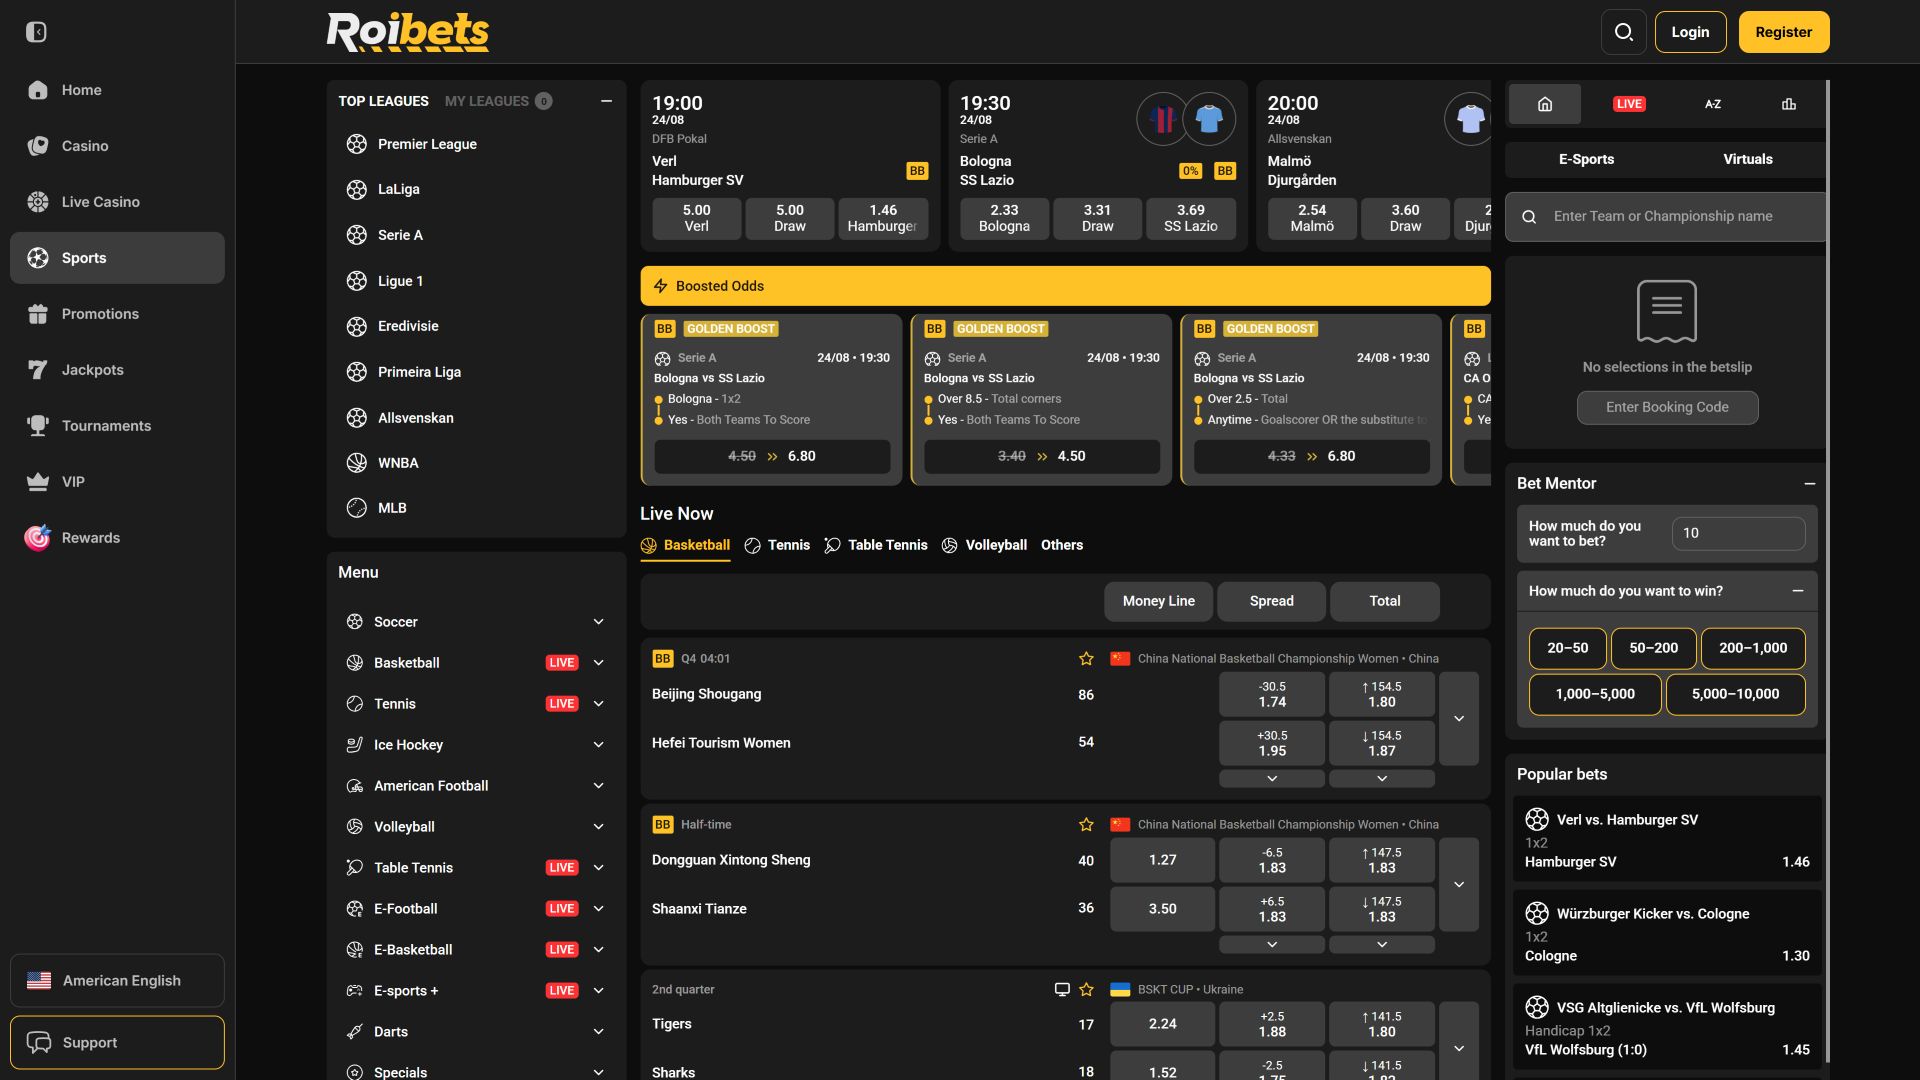
Task: Switch to My Leagues tab
Action: [497, 101]
